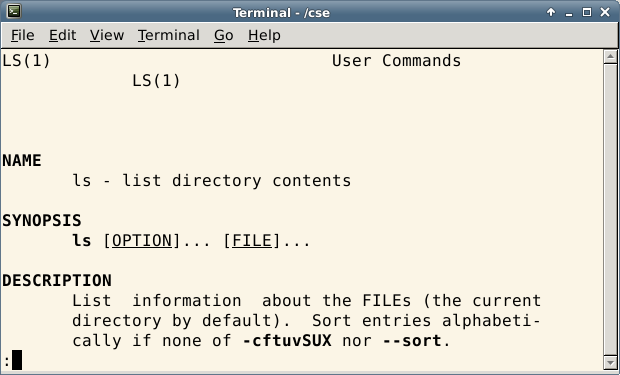The image size is (620, 375).
Task: Click the underlined FILE text in the synopsis
Action: [252, 241]
